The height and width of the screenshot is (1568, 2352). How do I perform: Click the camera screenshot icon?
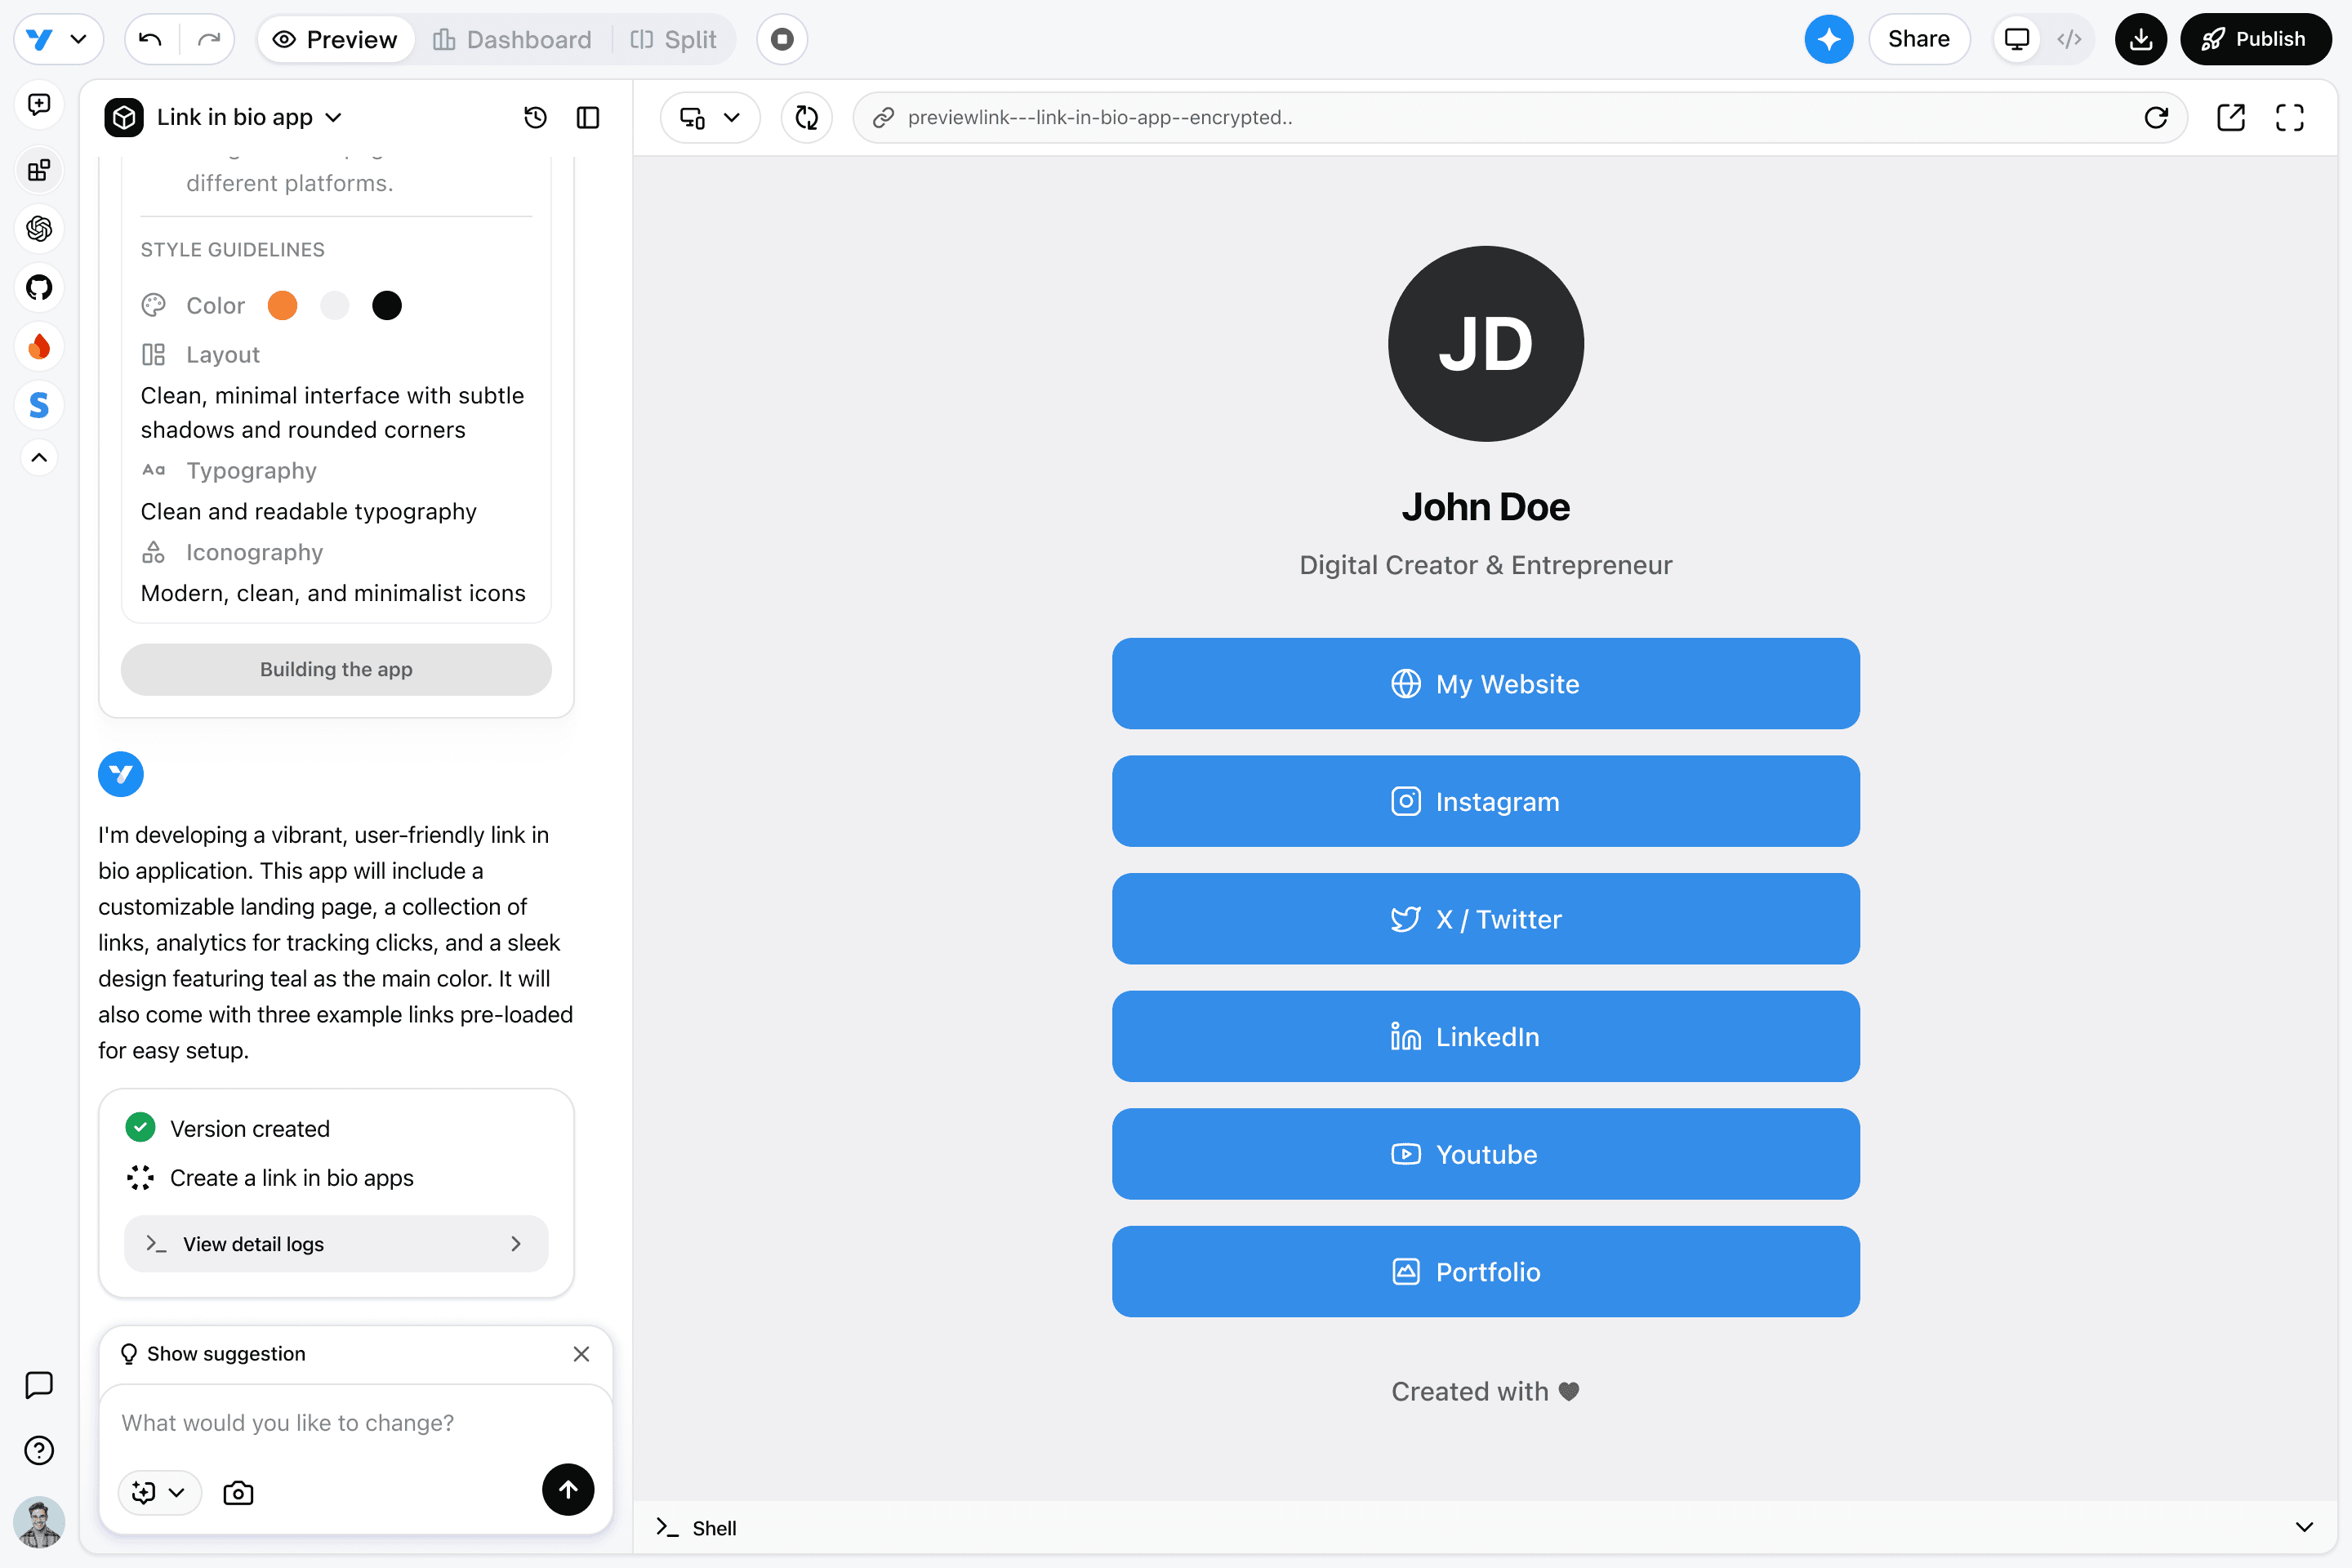(x=238, y=1492)
